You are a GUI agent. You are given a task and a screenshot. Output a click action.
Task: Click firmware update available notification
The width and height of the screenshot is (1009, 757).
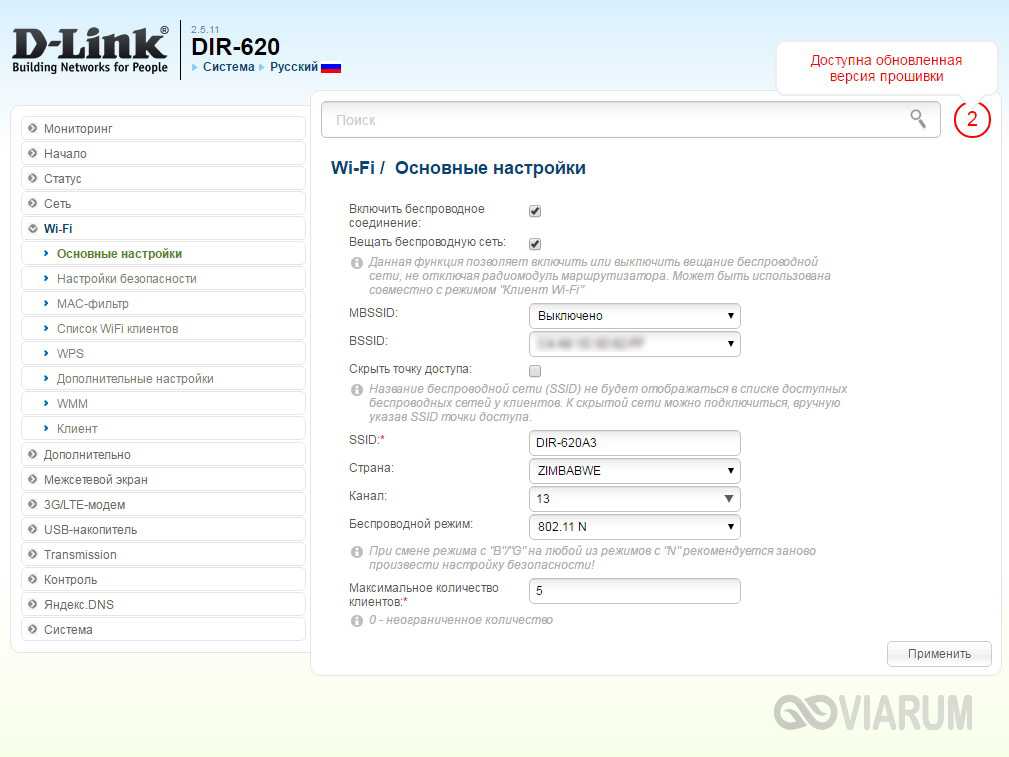[886, 68]
